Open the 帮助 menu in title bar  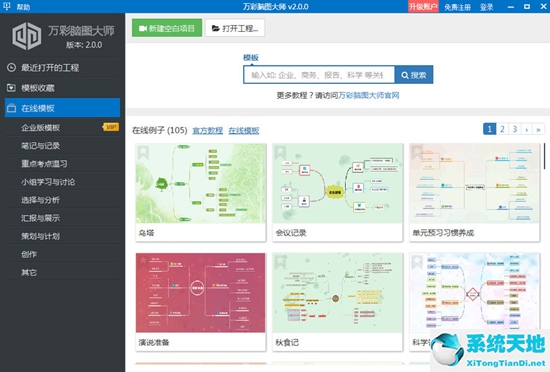point(23,7)
